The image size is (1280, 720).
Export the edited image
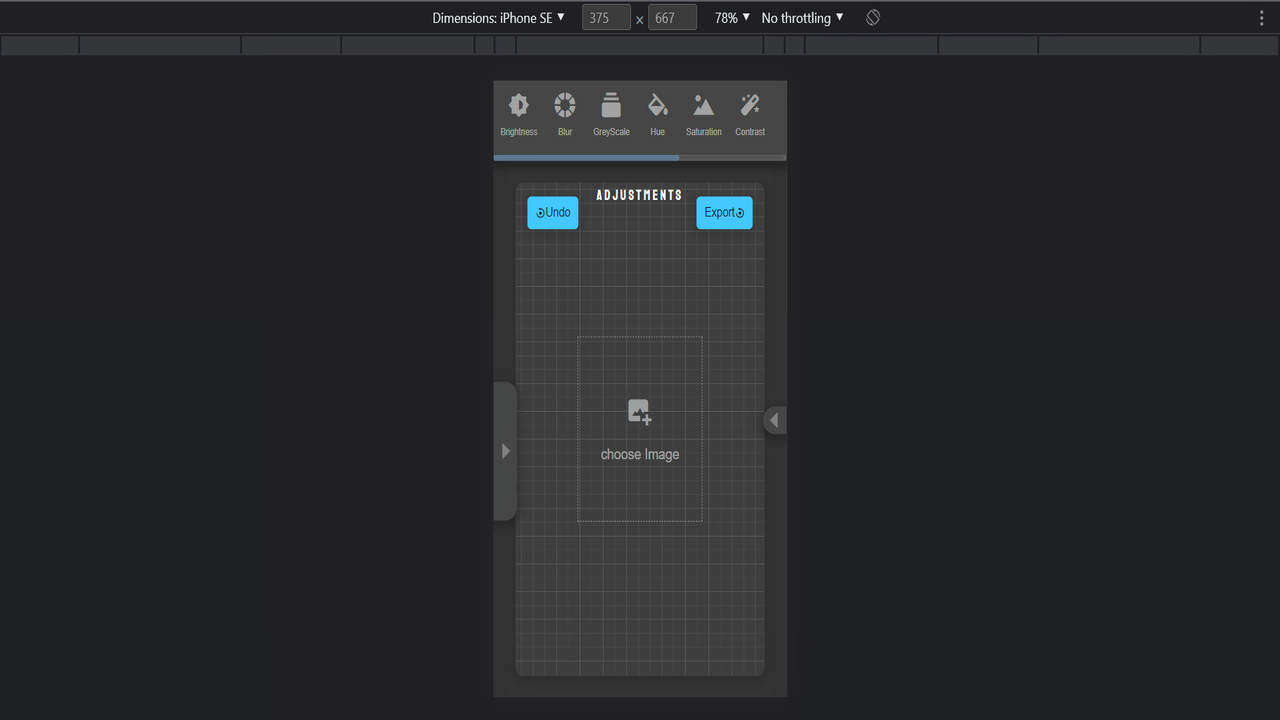724,212
